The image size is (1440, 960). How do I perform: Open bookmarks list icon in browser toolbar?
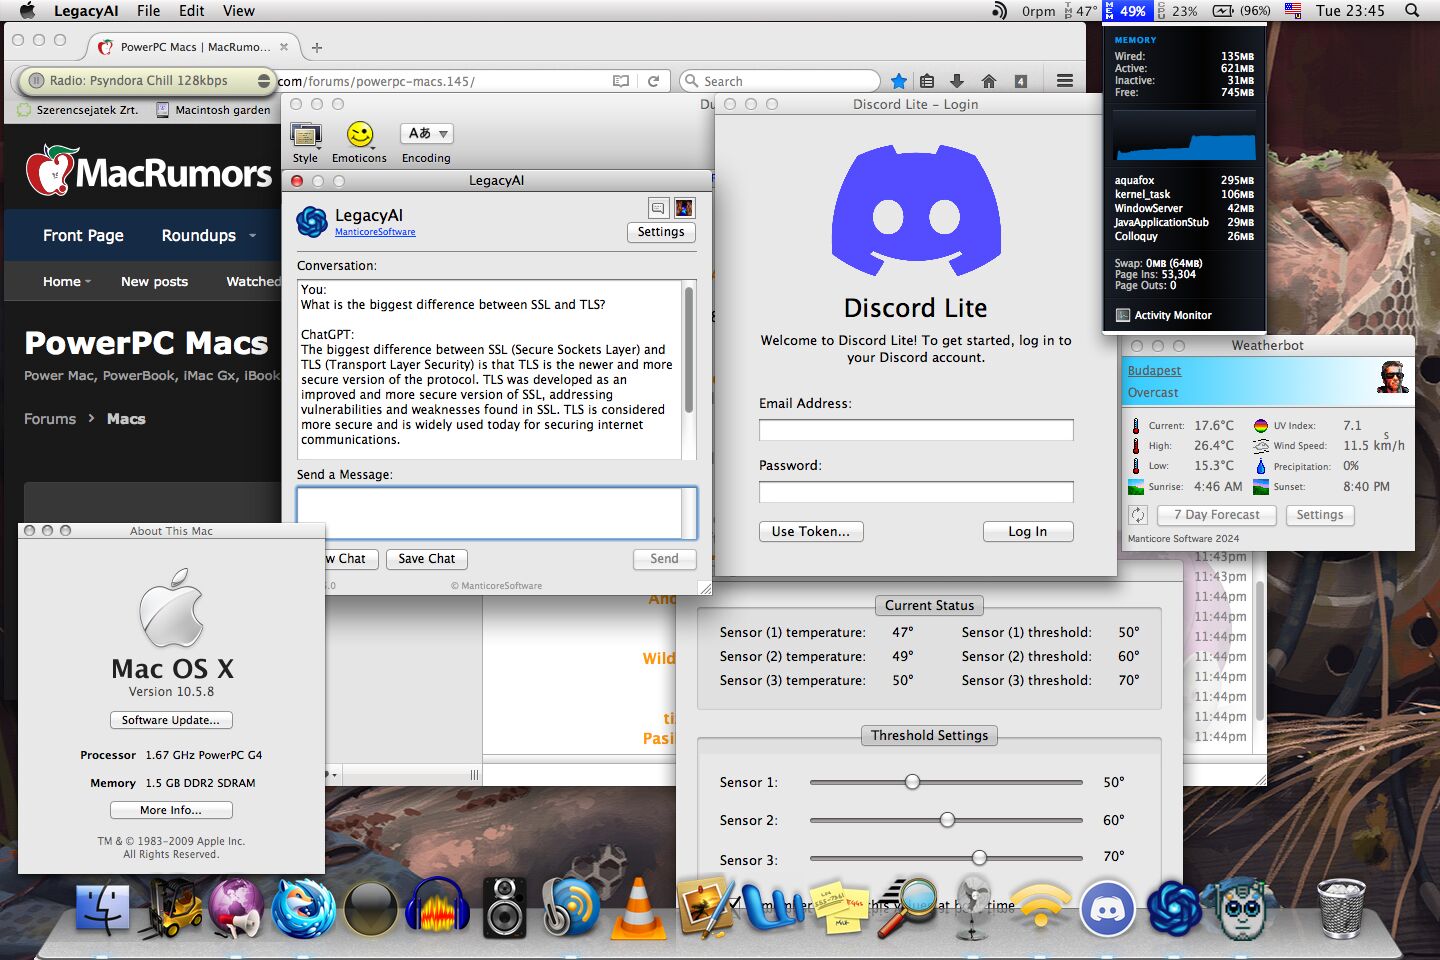pyautogui.click(x=927, y=81)
